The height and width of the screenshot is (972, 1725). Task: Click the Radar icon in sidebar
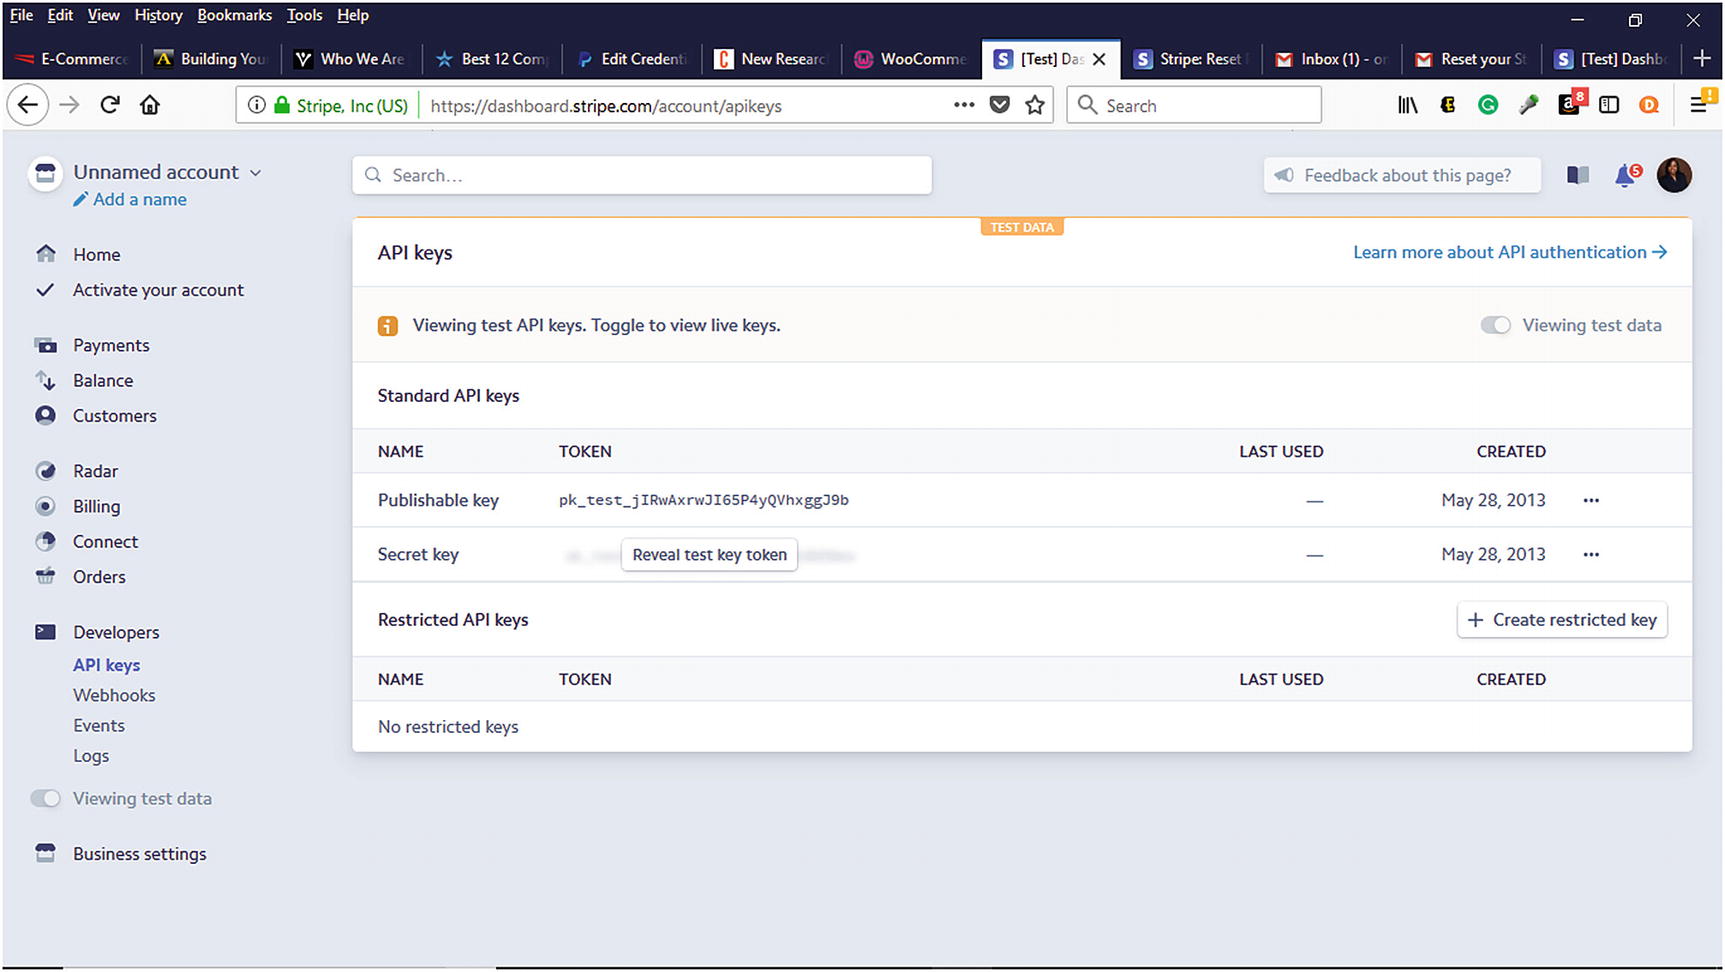(46, 471)
